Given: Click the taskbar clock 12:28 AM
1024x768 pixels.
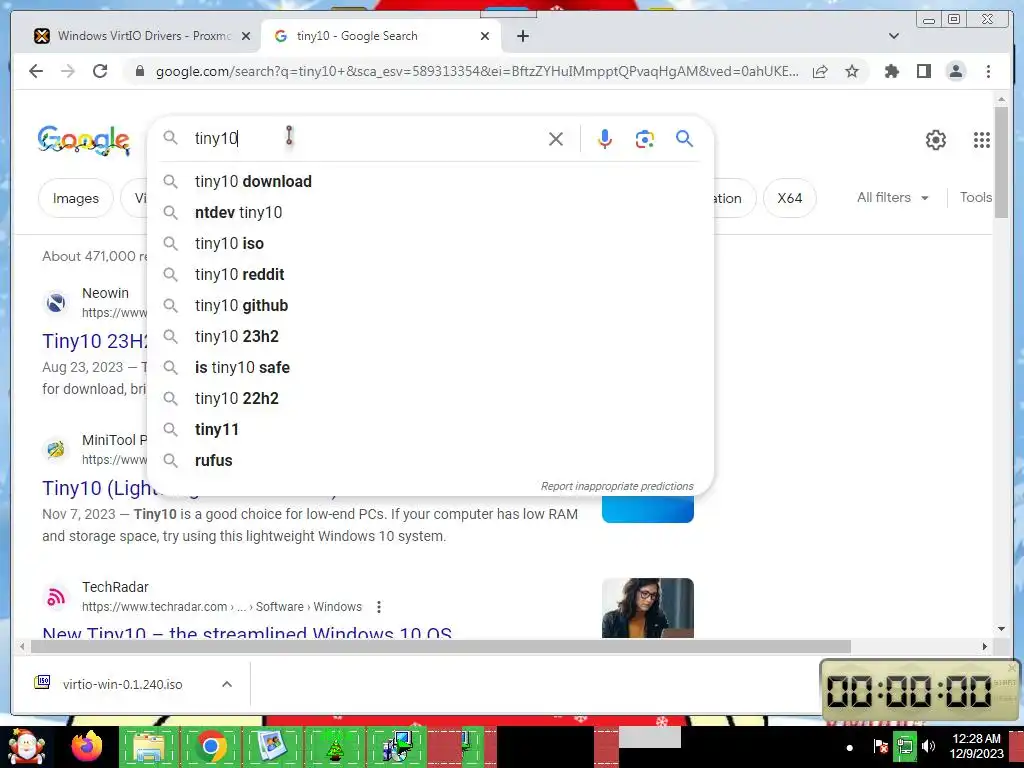Looking at the screenshot, I should coord(976,746).
